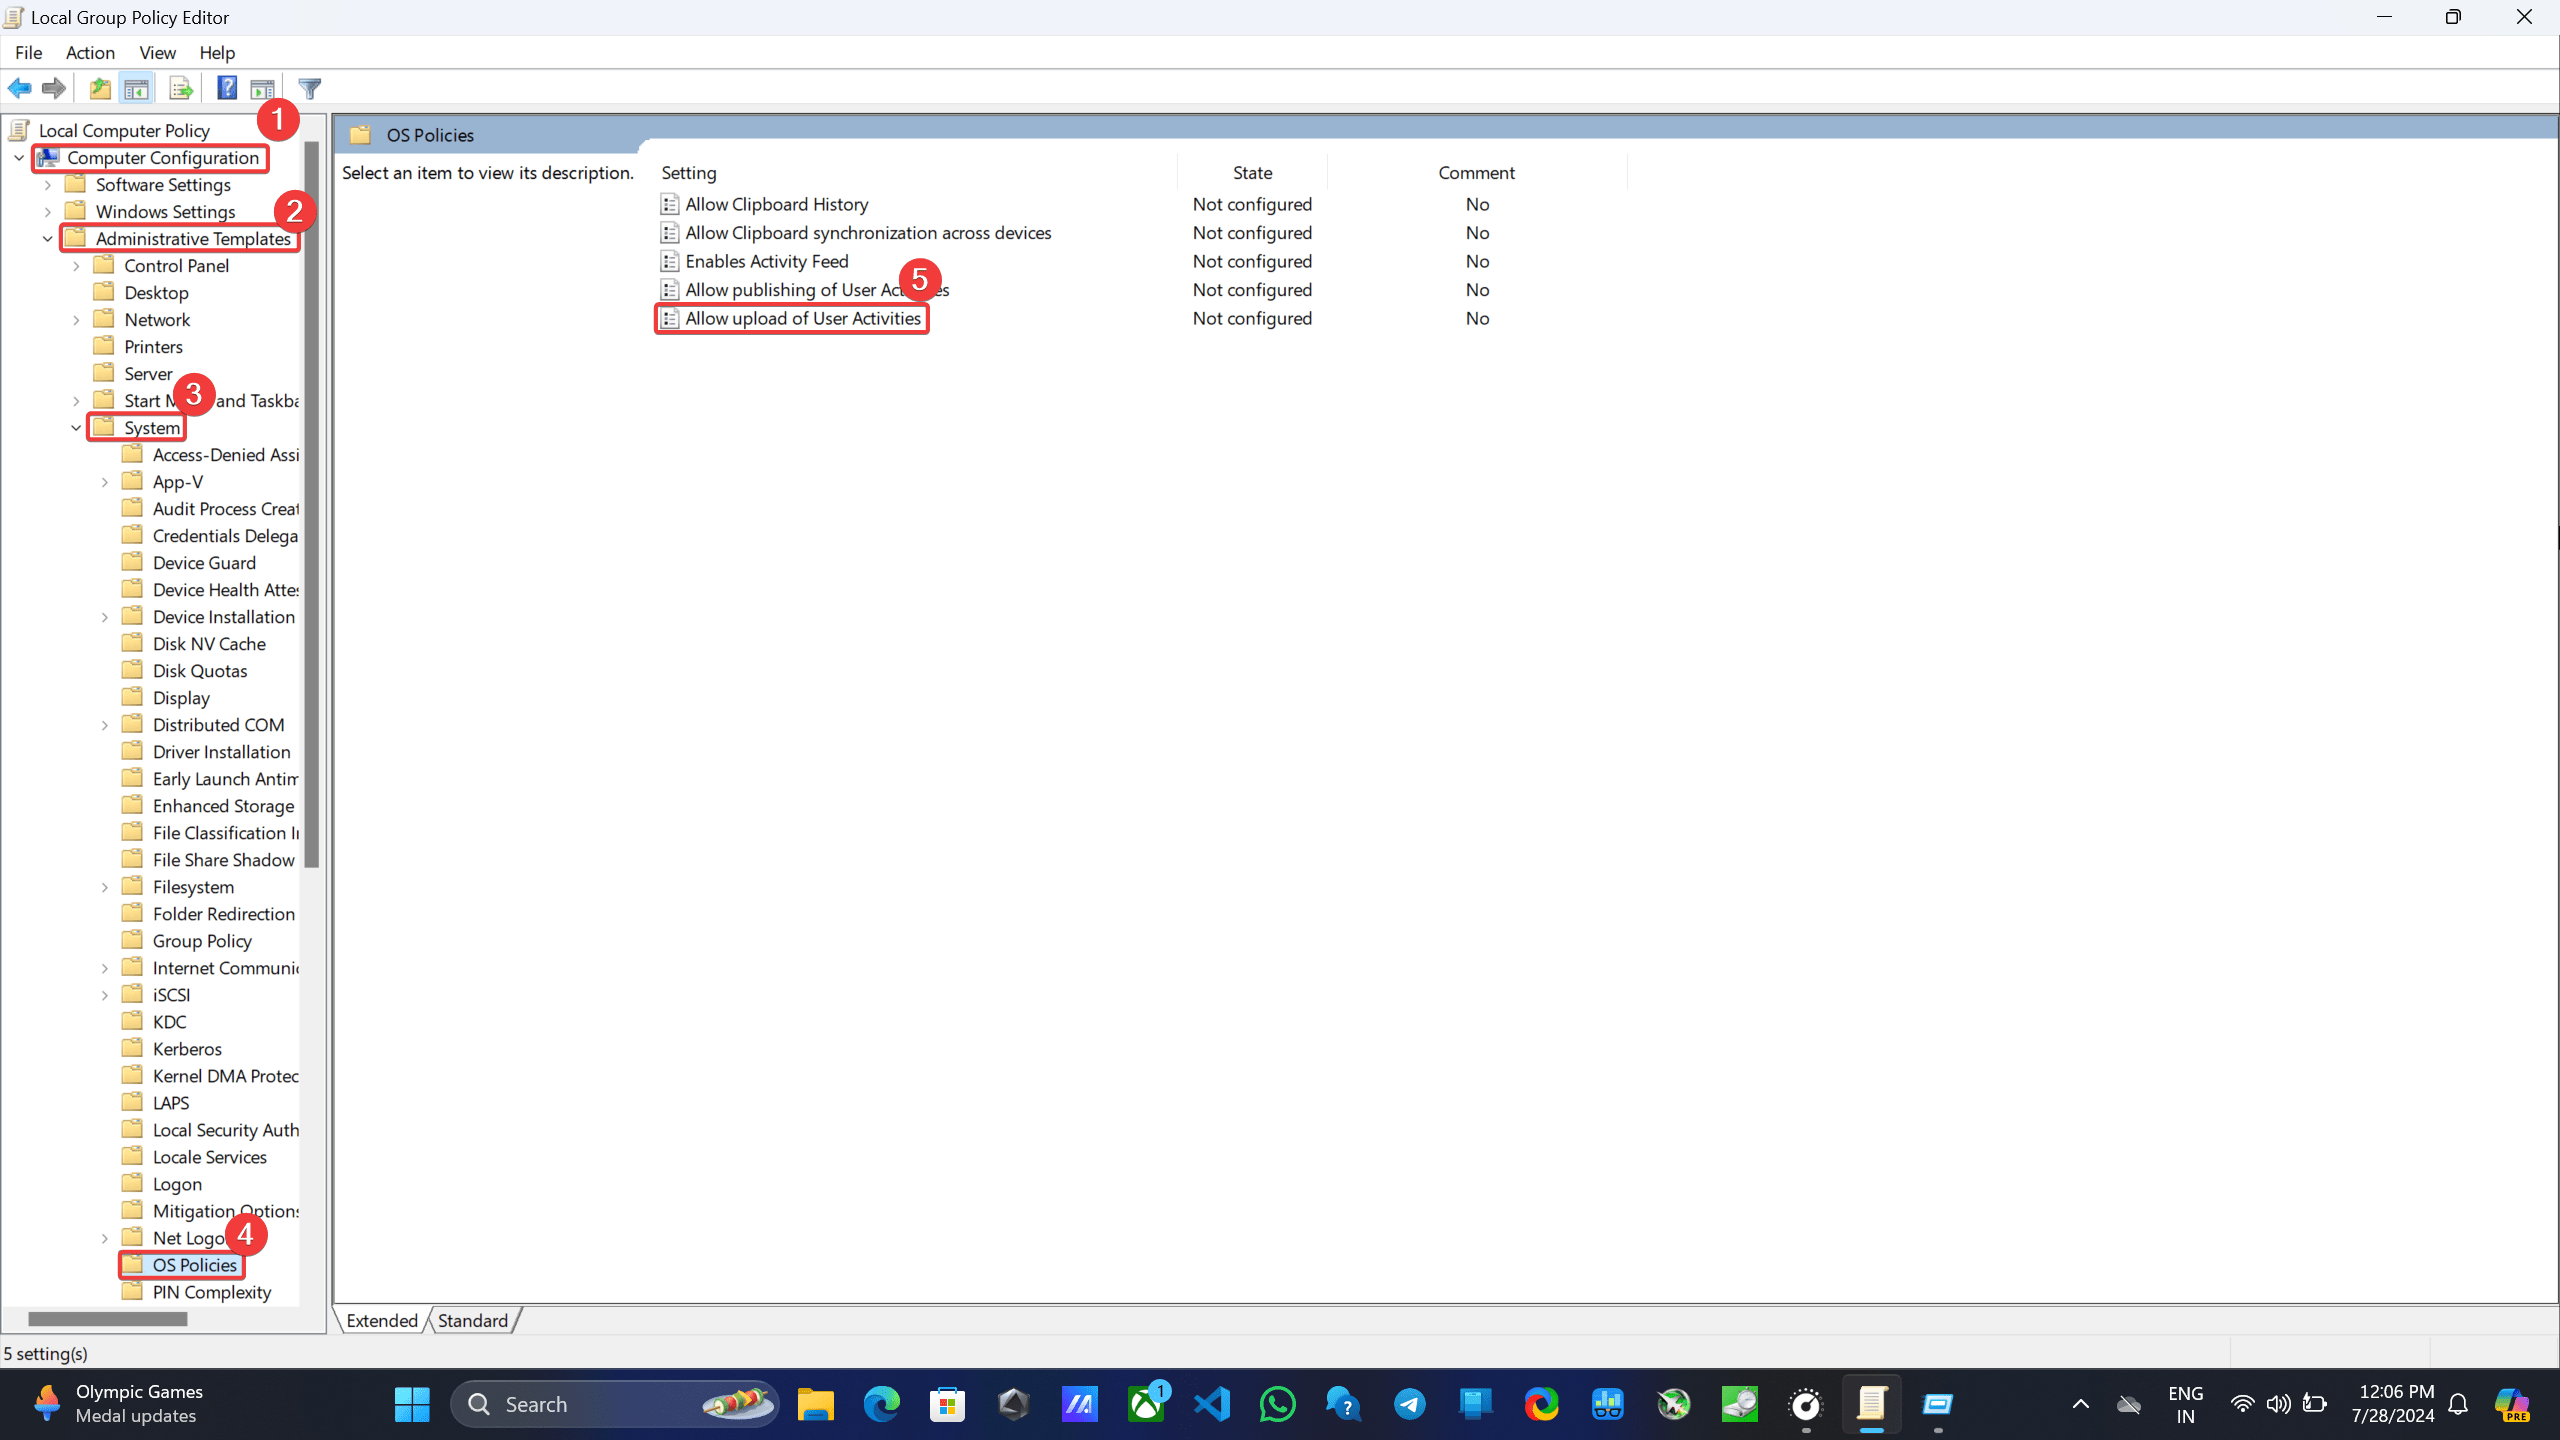2560x1440 pixels.
Task: Expand Distributed COM folder node
Action: [105, 725]
